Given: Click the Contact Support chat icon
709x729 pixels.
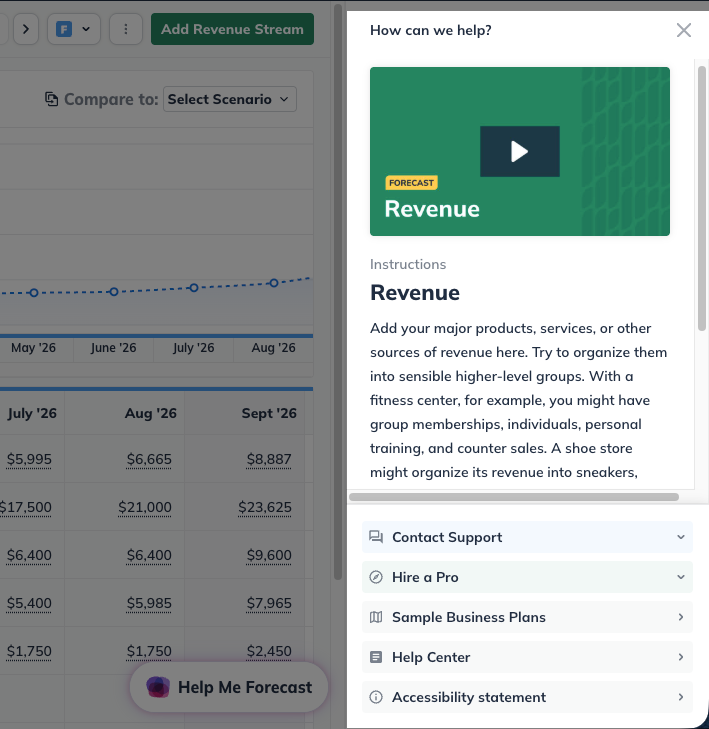Looking at the screenshot, I should coord(376,537).
